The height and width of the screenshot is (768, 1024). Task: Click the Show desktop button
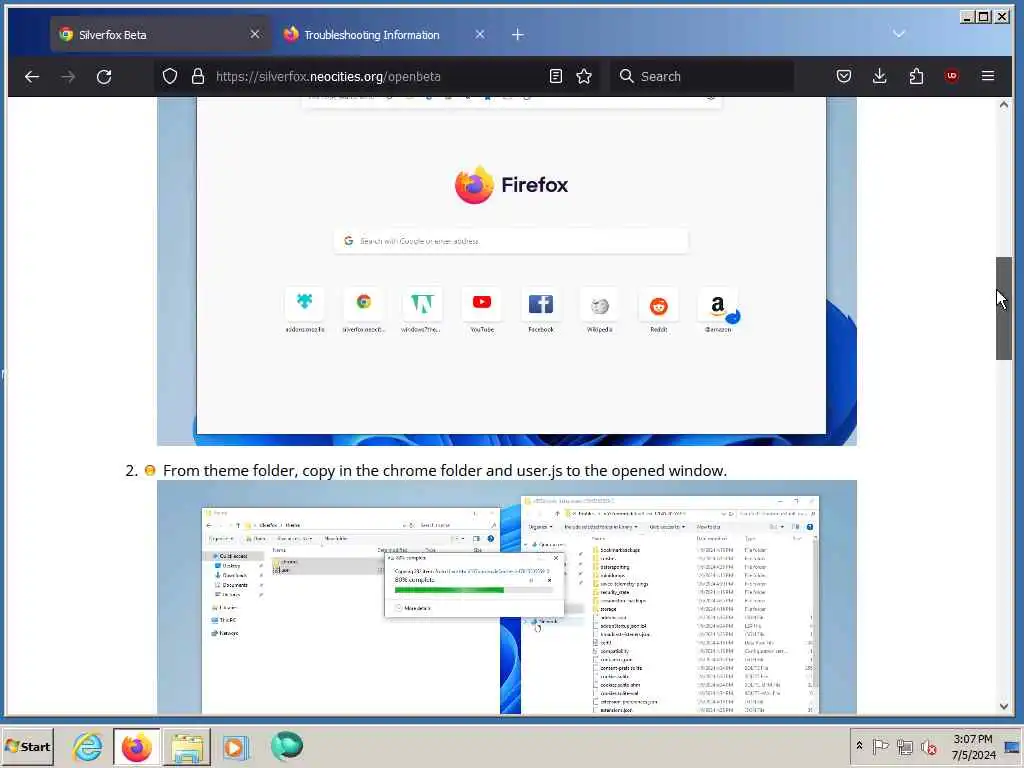[1014, 746]
